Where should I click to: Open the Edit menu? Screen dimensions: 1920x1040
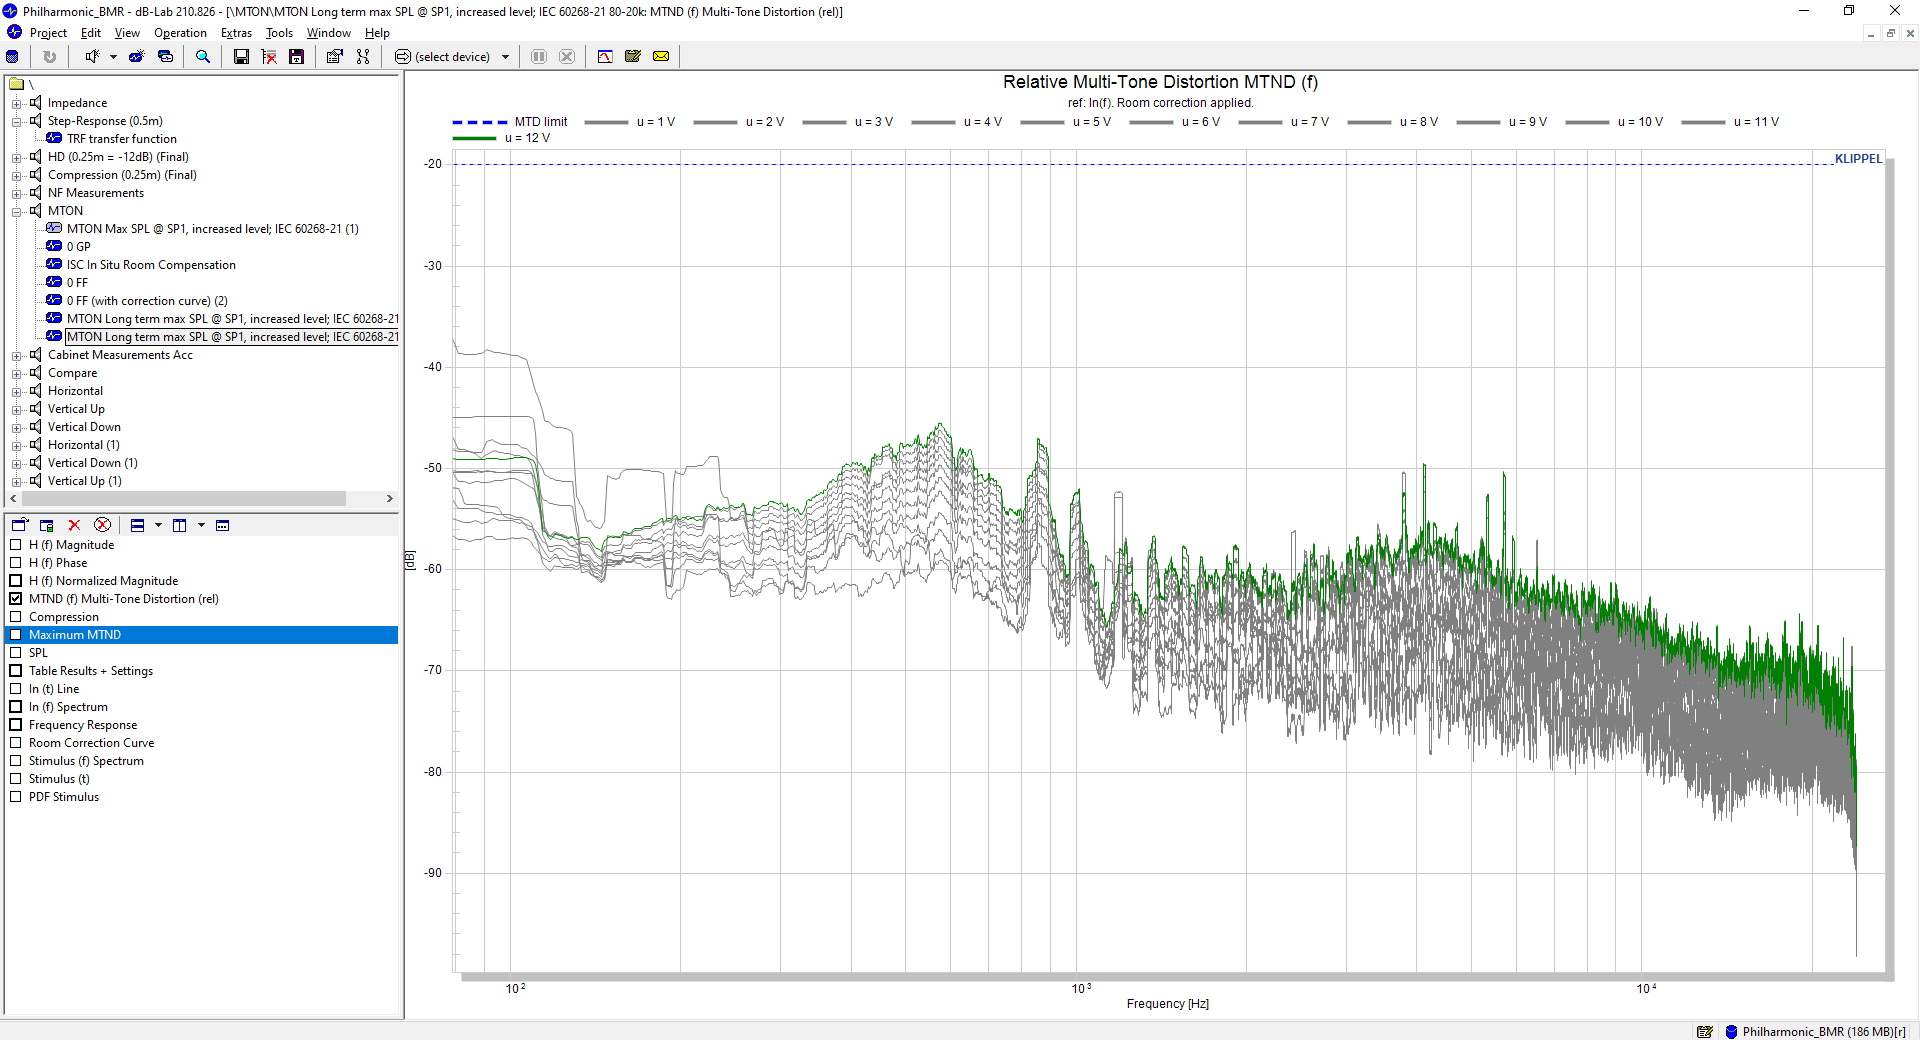[x=91, y=33]
